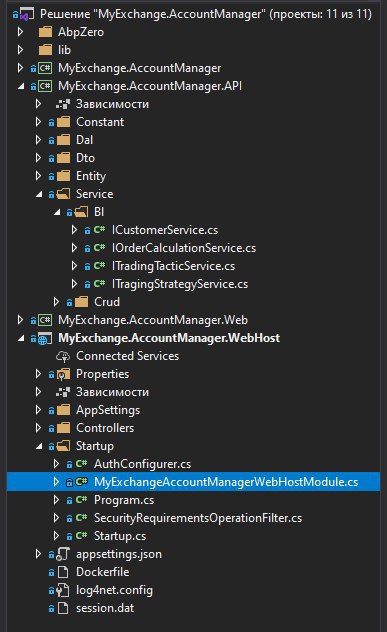This screenshot has width=387, height=632.
Task: Select the Program.cs file name
Action: point(124,500)
